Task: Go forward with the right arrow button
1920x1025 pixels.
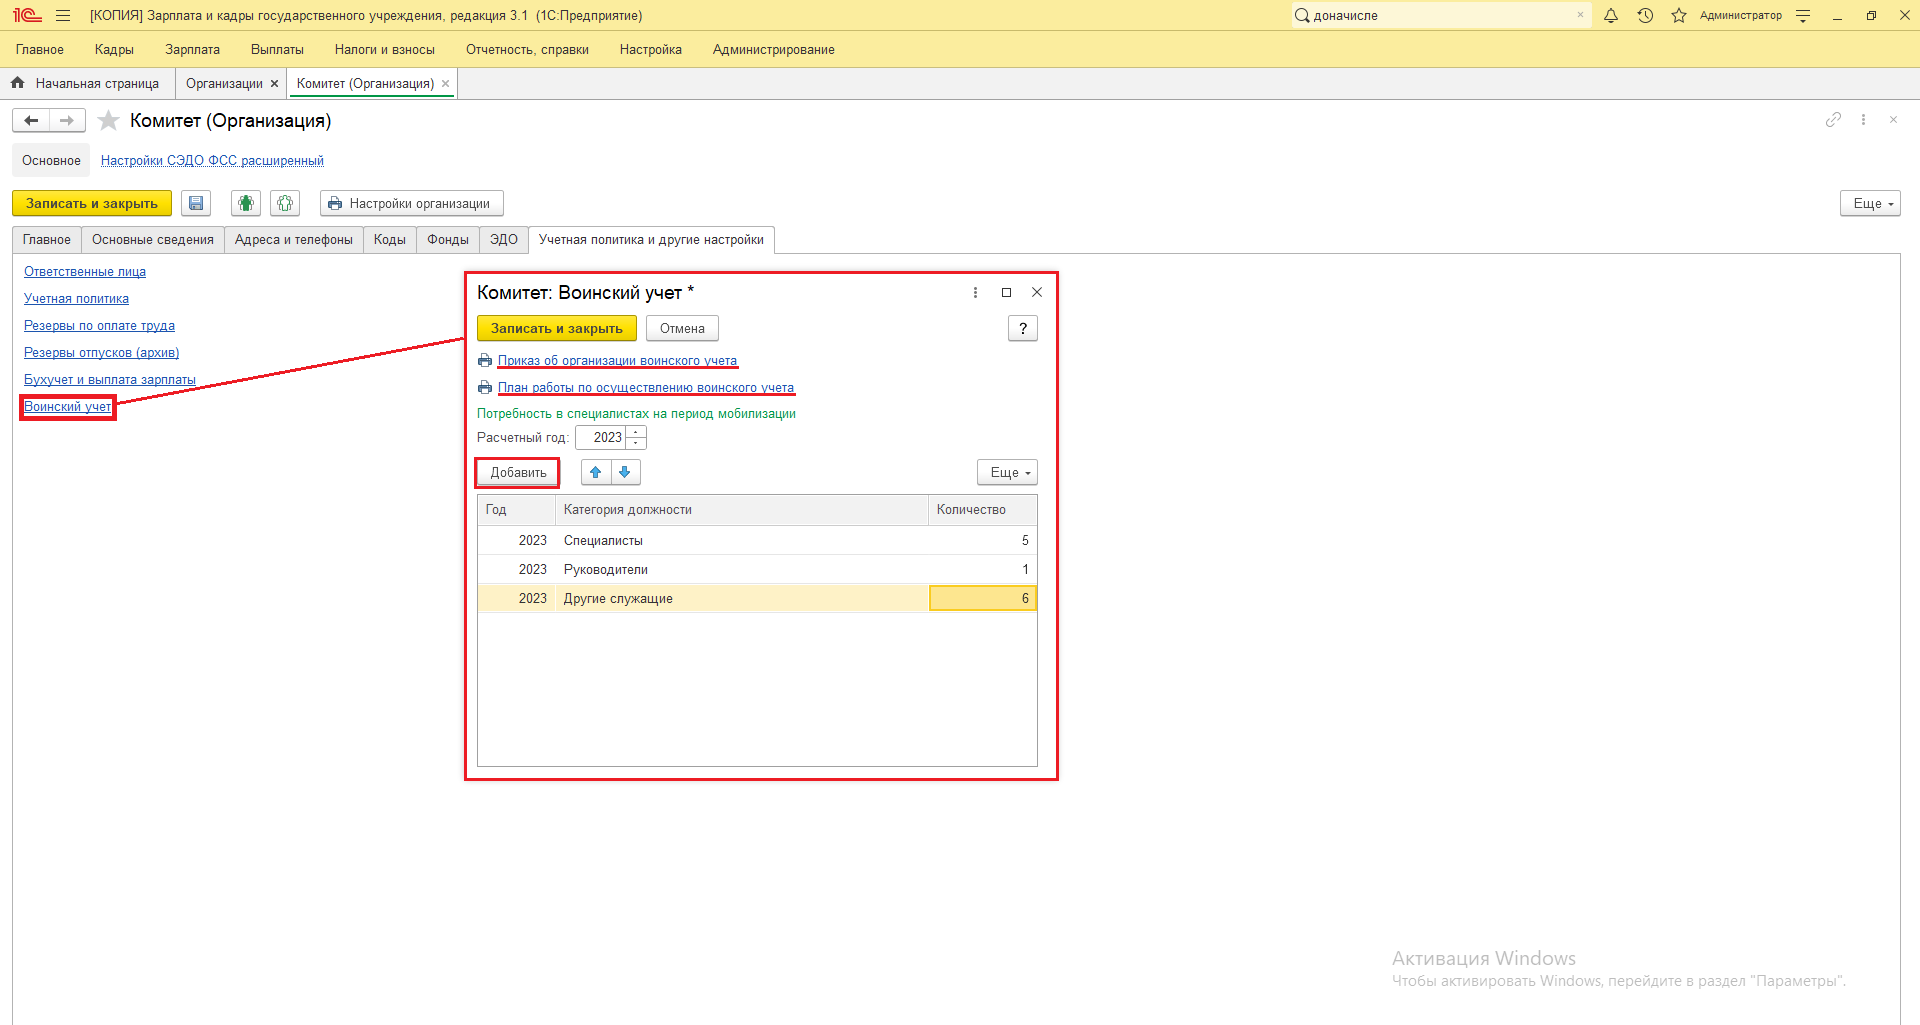Action: pyautogui.click(x=67, y=121)
